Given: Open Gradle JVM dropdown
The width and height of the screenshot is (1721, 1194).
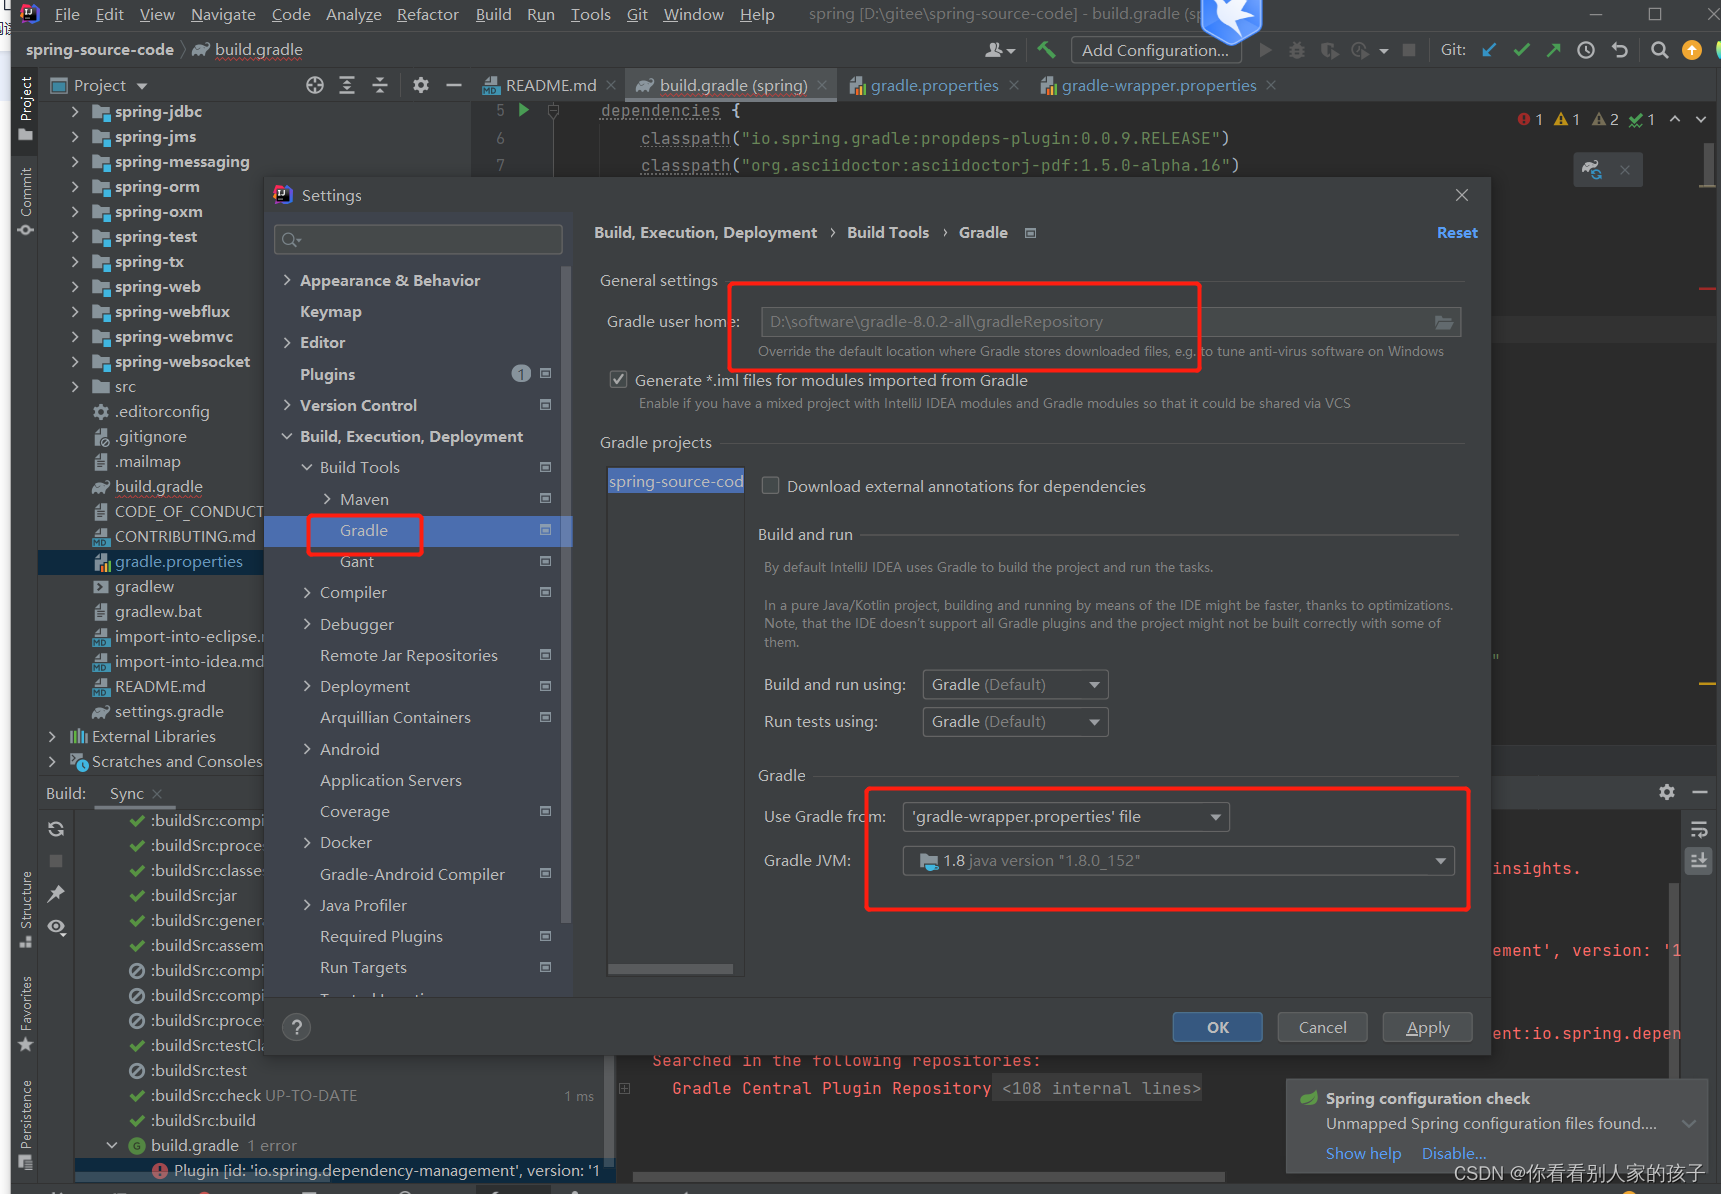Looking at the screenshot, I should tap(1178, 861).
